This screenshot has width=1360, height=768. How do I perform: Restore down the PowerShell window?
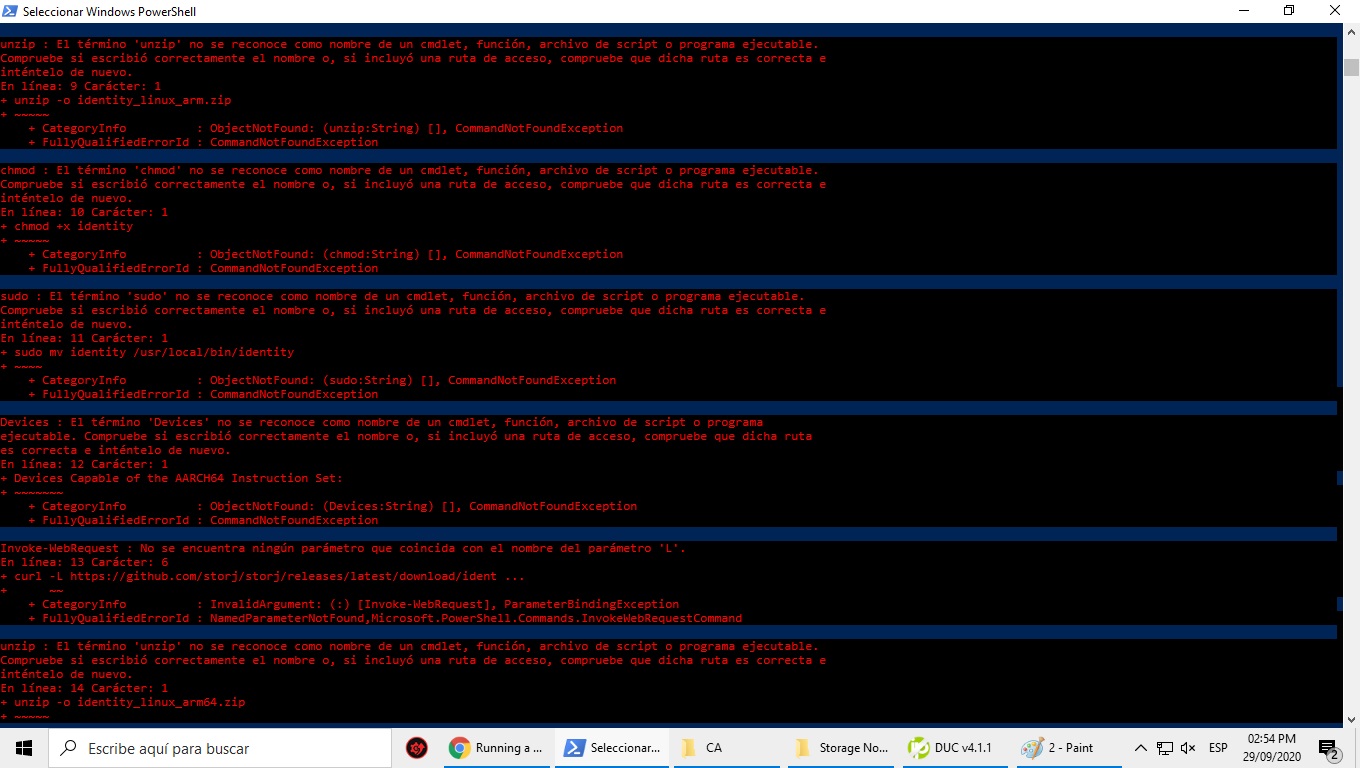pyautogui.click(x=1289, y=11)
